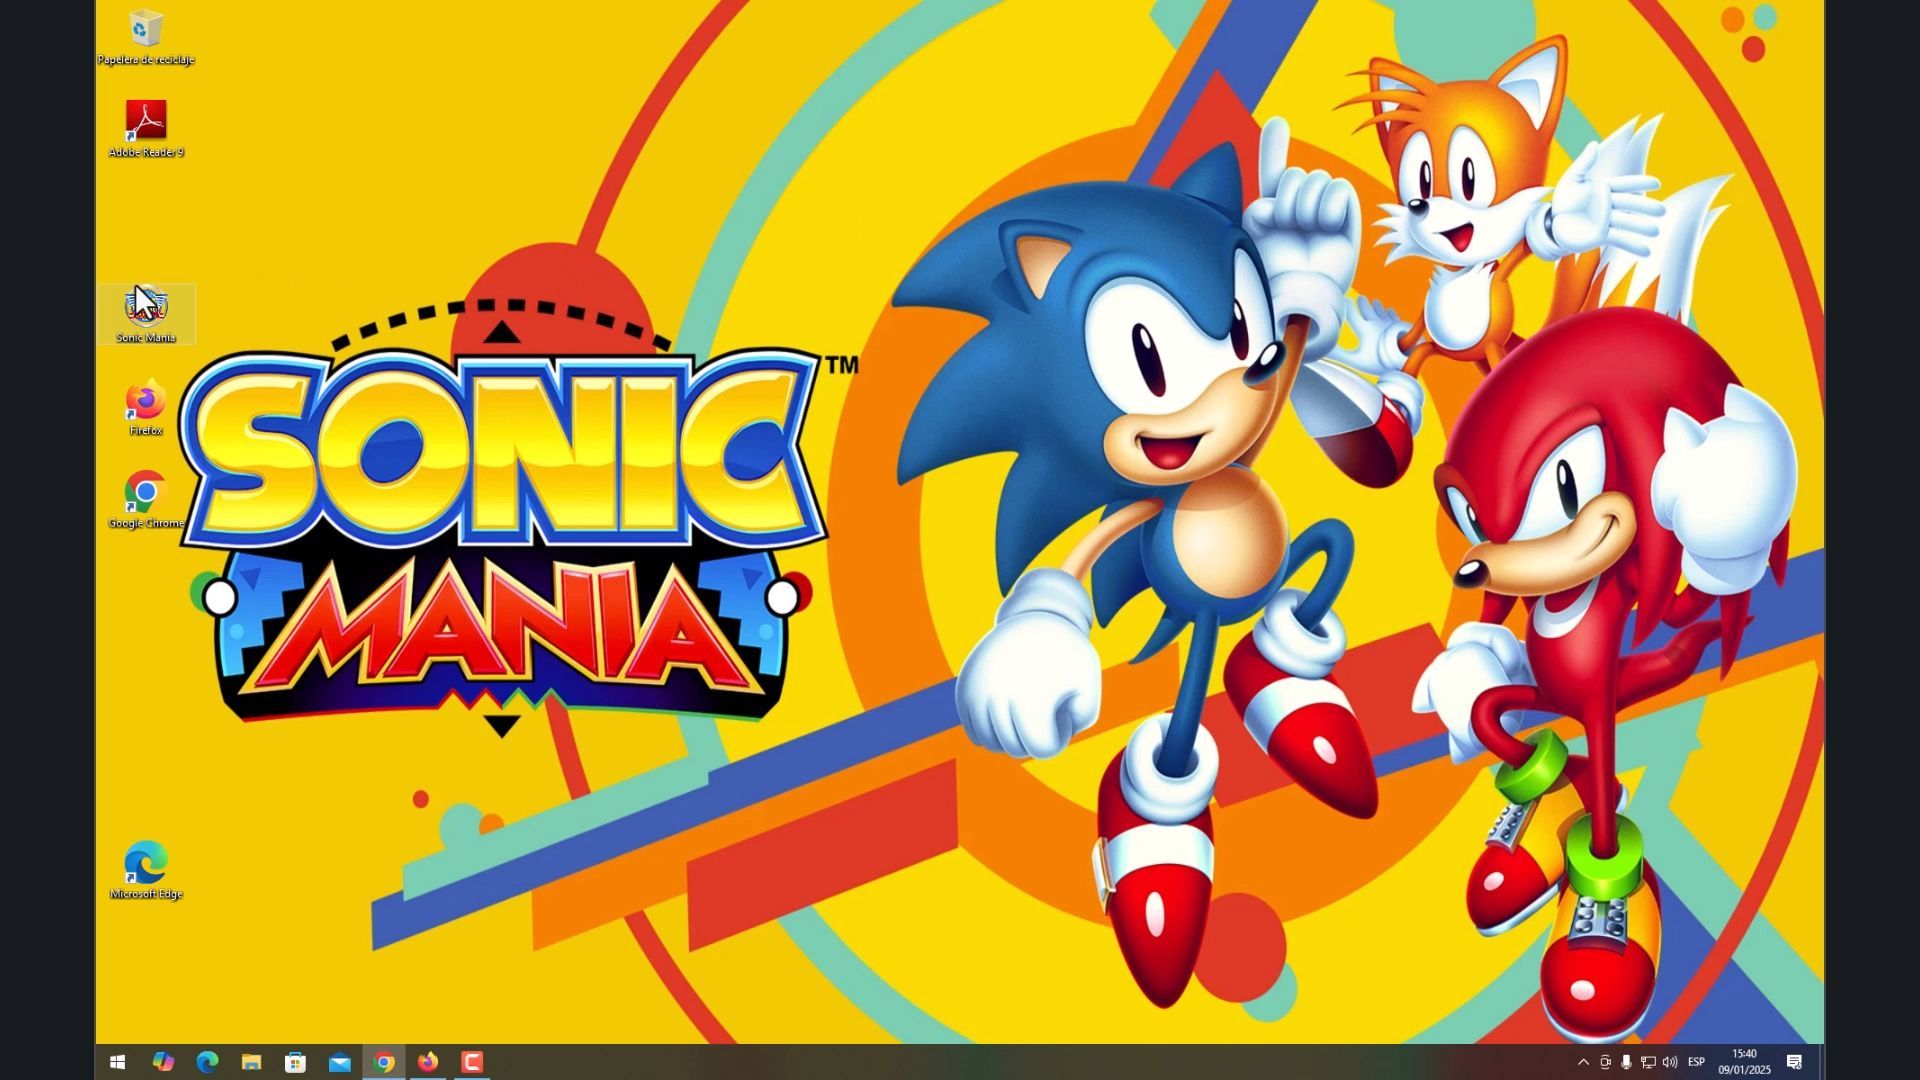Select the Microsoft Edge desktop shortcut
The height and width of the screenshot is (1080, 1920).
(x=146, y=866)
